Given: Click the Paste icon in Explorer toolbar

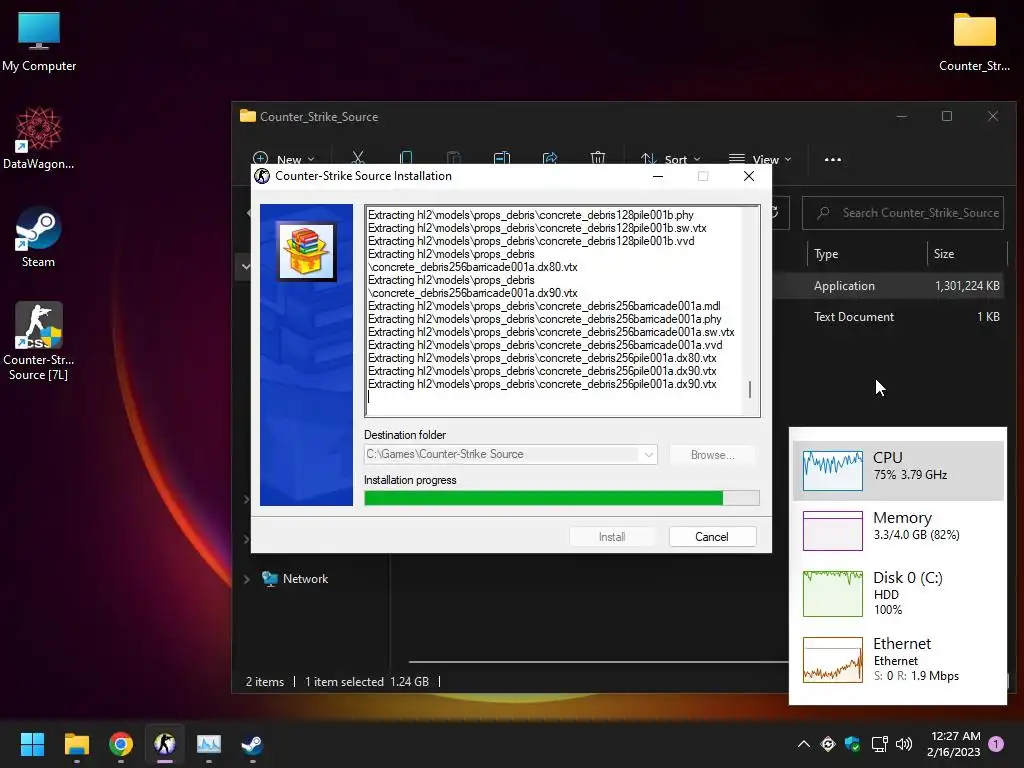Looking at the screenshot, I should (x=453, y=158).
